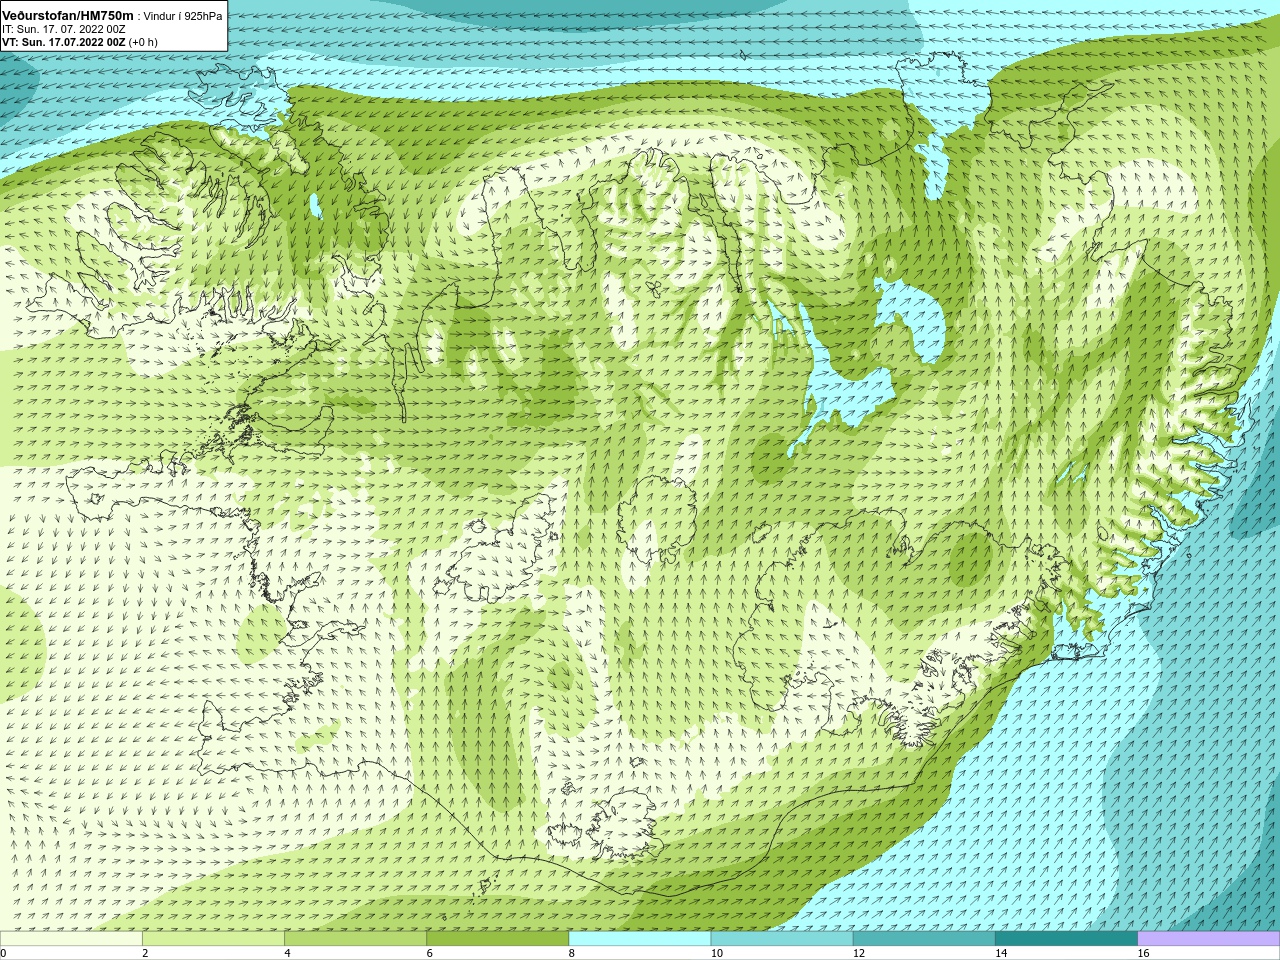Viewport: 1280px width, 960px height.
Task: Click the legend scale label "12"
Action: point(859,953)
